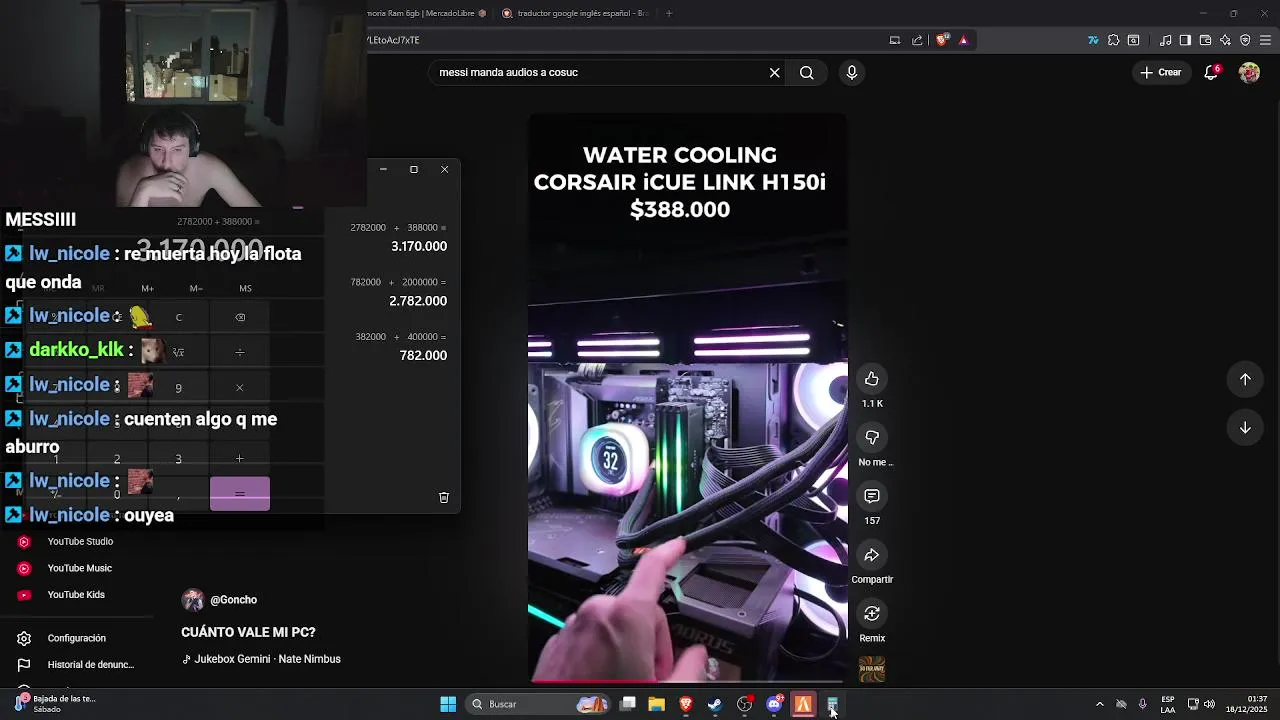
Task: Click calculator C clear key
Action: tap(178, 317)
